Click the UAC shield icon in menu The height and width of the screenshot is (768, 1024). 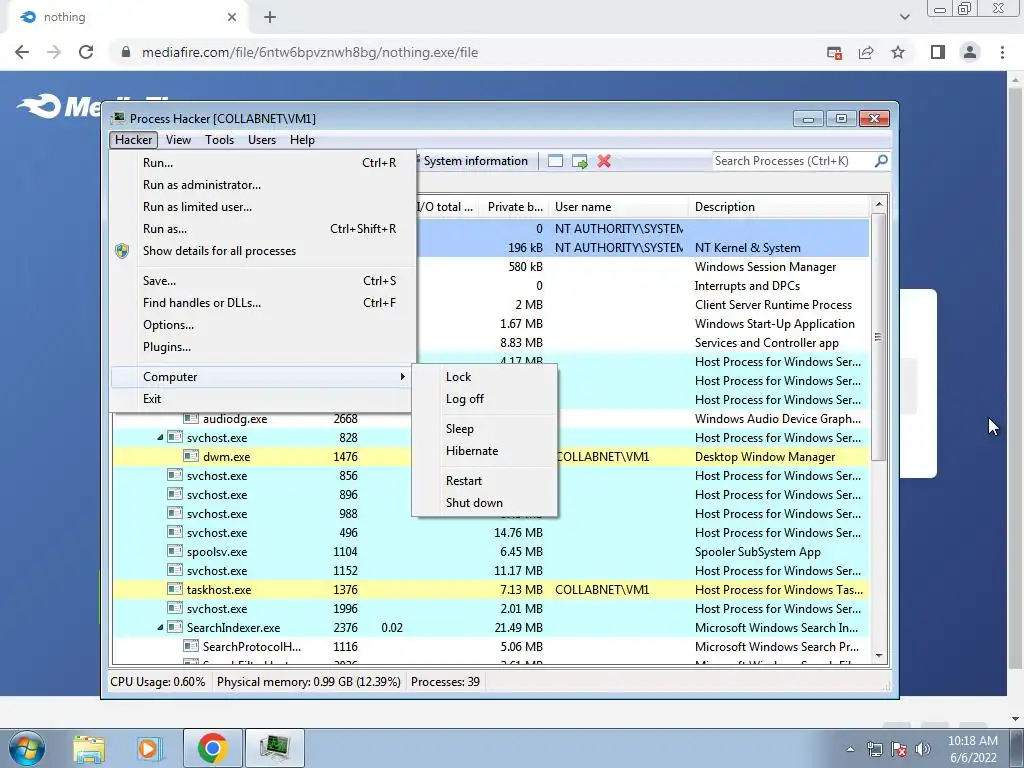point(122,251)
